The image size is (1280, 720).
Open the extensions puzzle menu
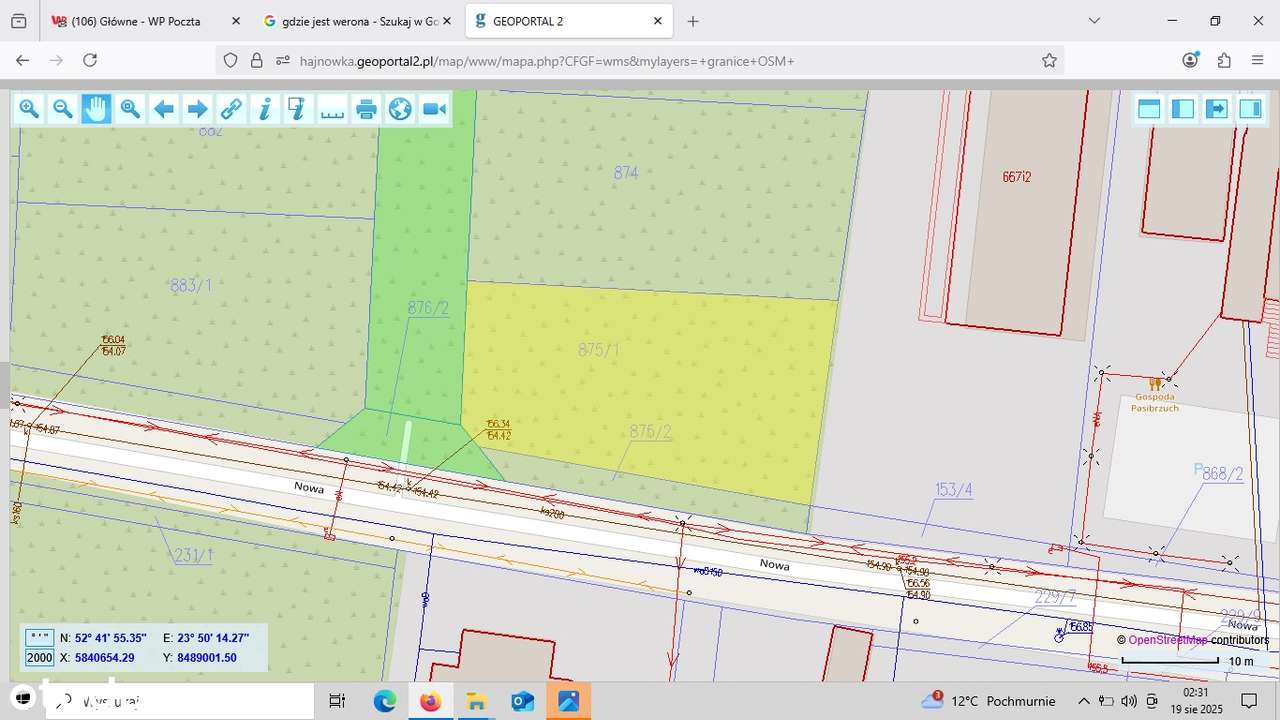(1224, 60)
